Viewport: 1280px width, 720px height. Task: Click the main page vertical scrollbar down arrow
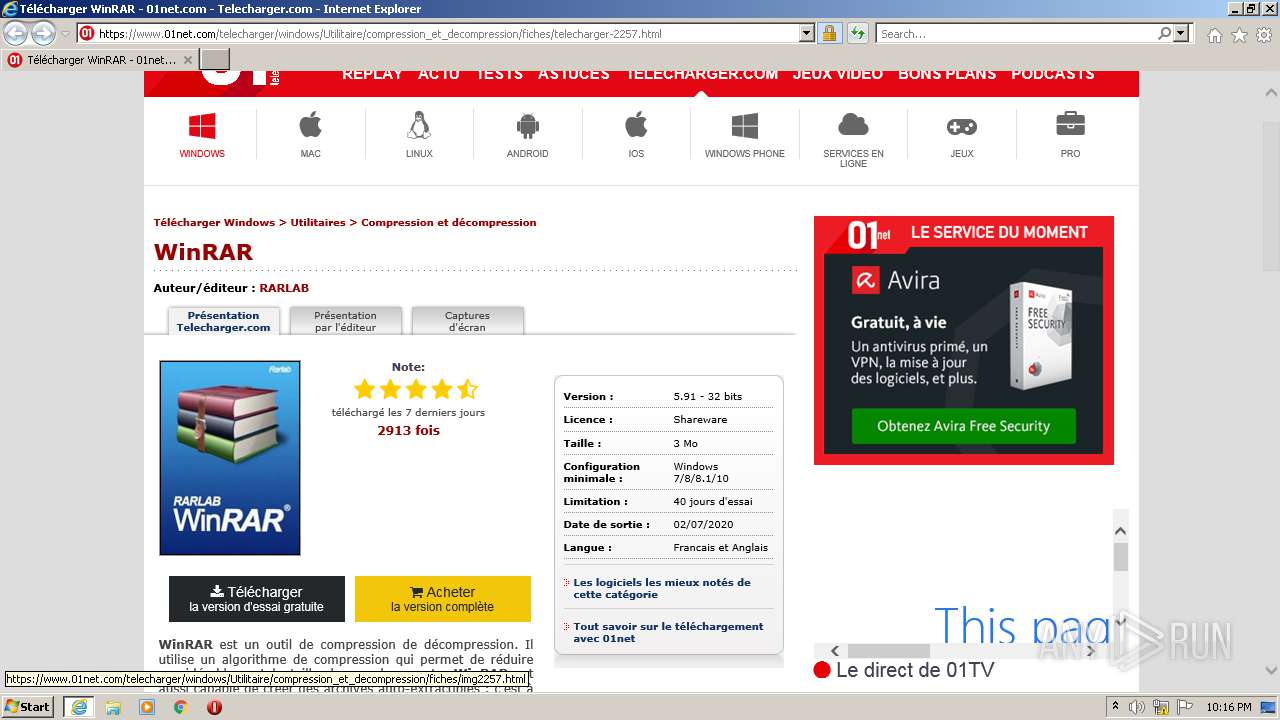point(1271,671)
